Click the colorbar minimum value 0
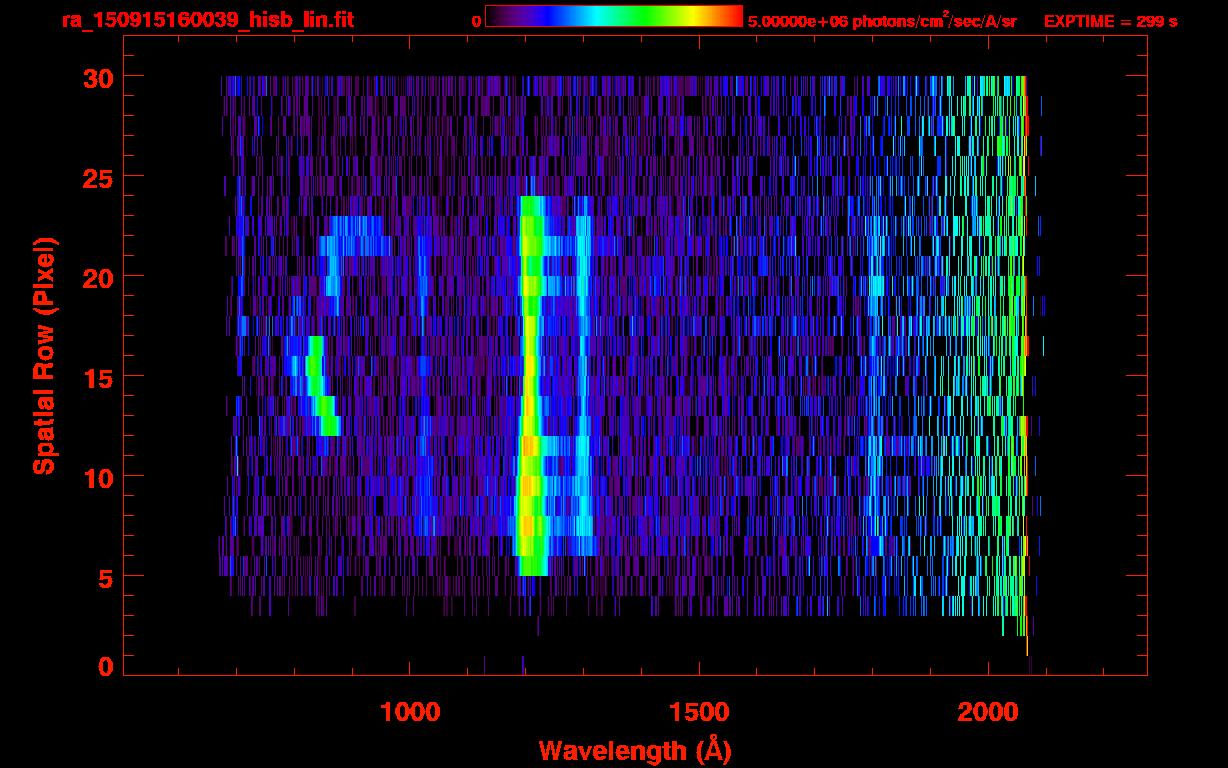Screen dimensions: 1228x768 pyautogui.click(x=476, y=21)
